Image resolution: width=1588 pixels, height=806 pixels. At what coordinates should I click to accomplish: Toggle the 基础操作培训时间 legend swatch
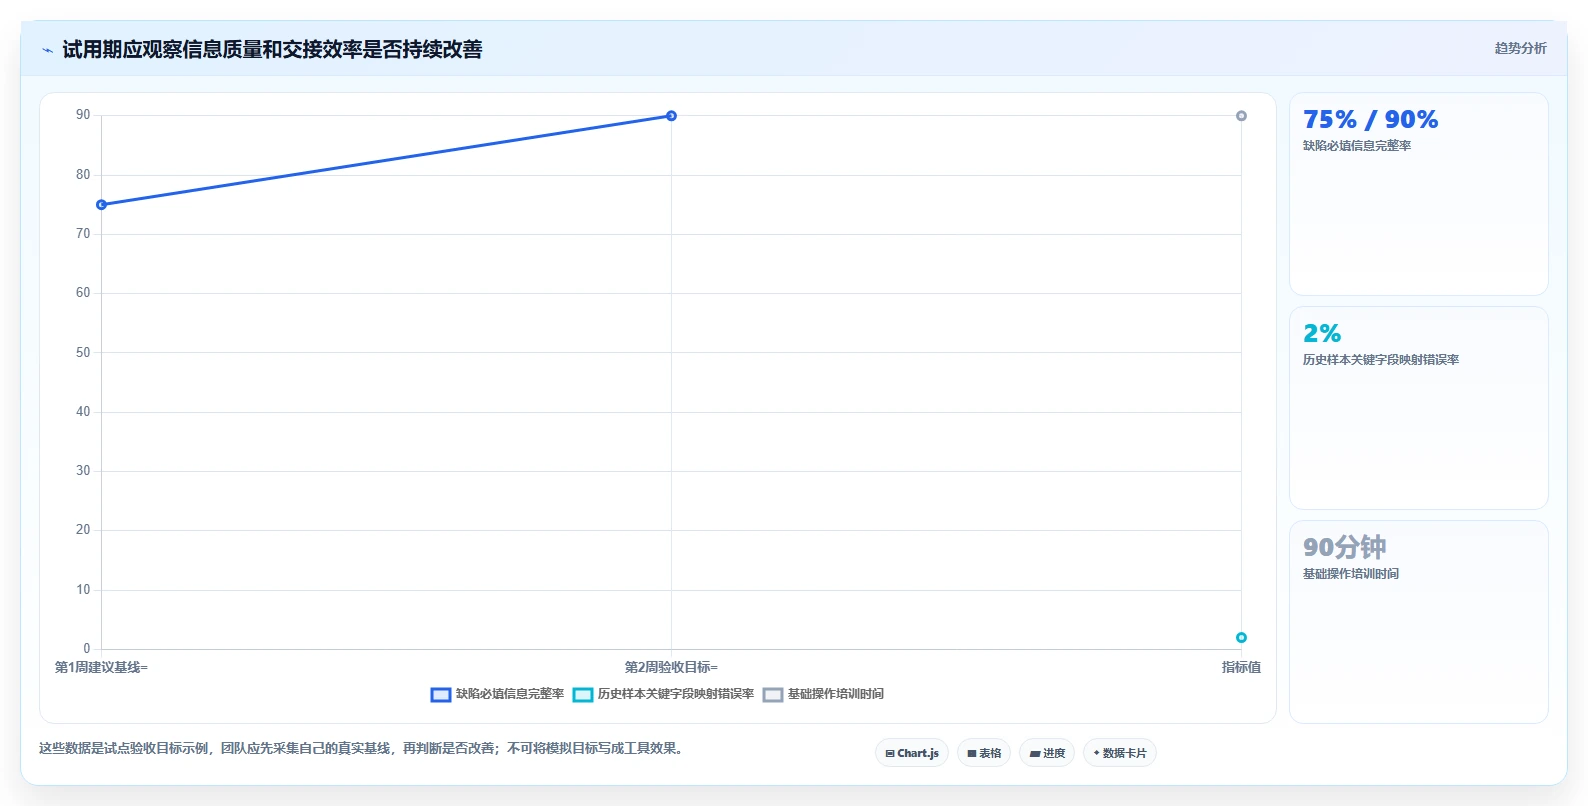pos(773,694)
